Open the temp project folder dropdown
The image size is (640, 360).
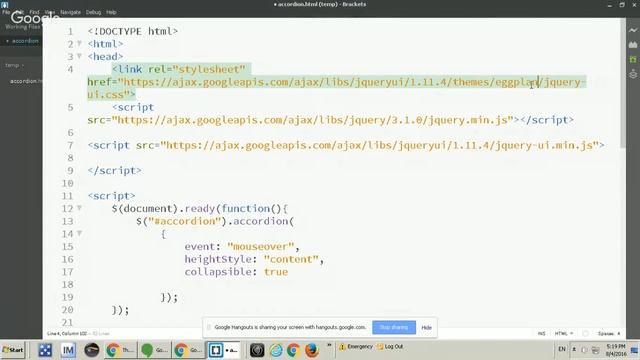point(15,65)
